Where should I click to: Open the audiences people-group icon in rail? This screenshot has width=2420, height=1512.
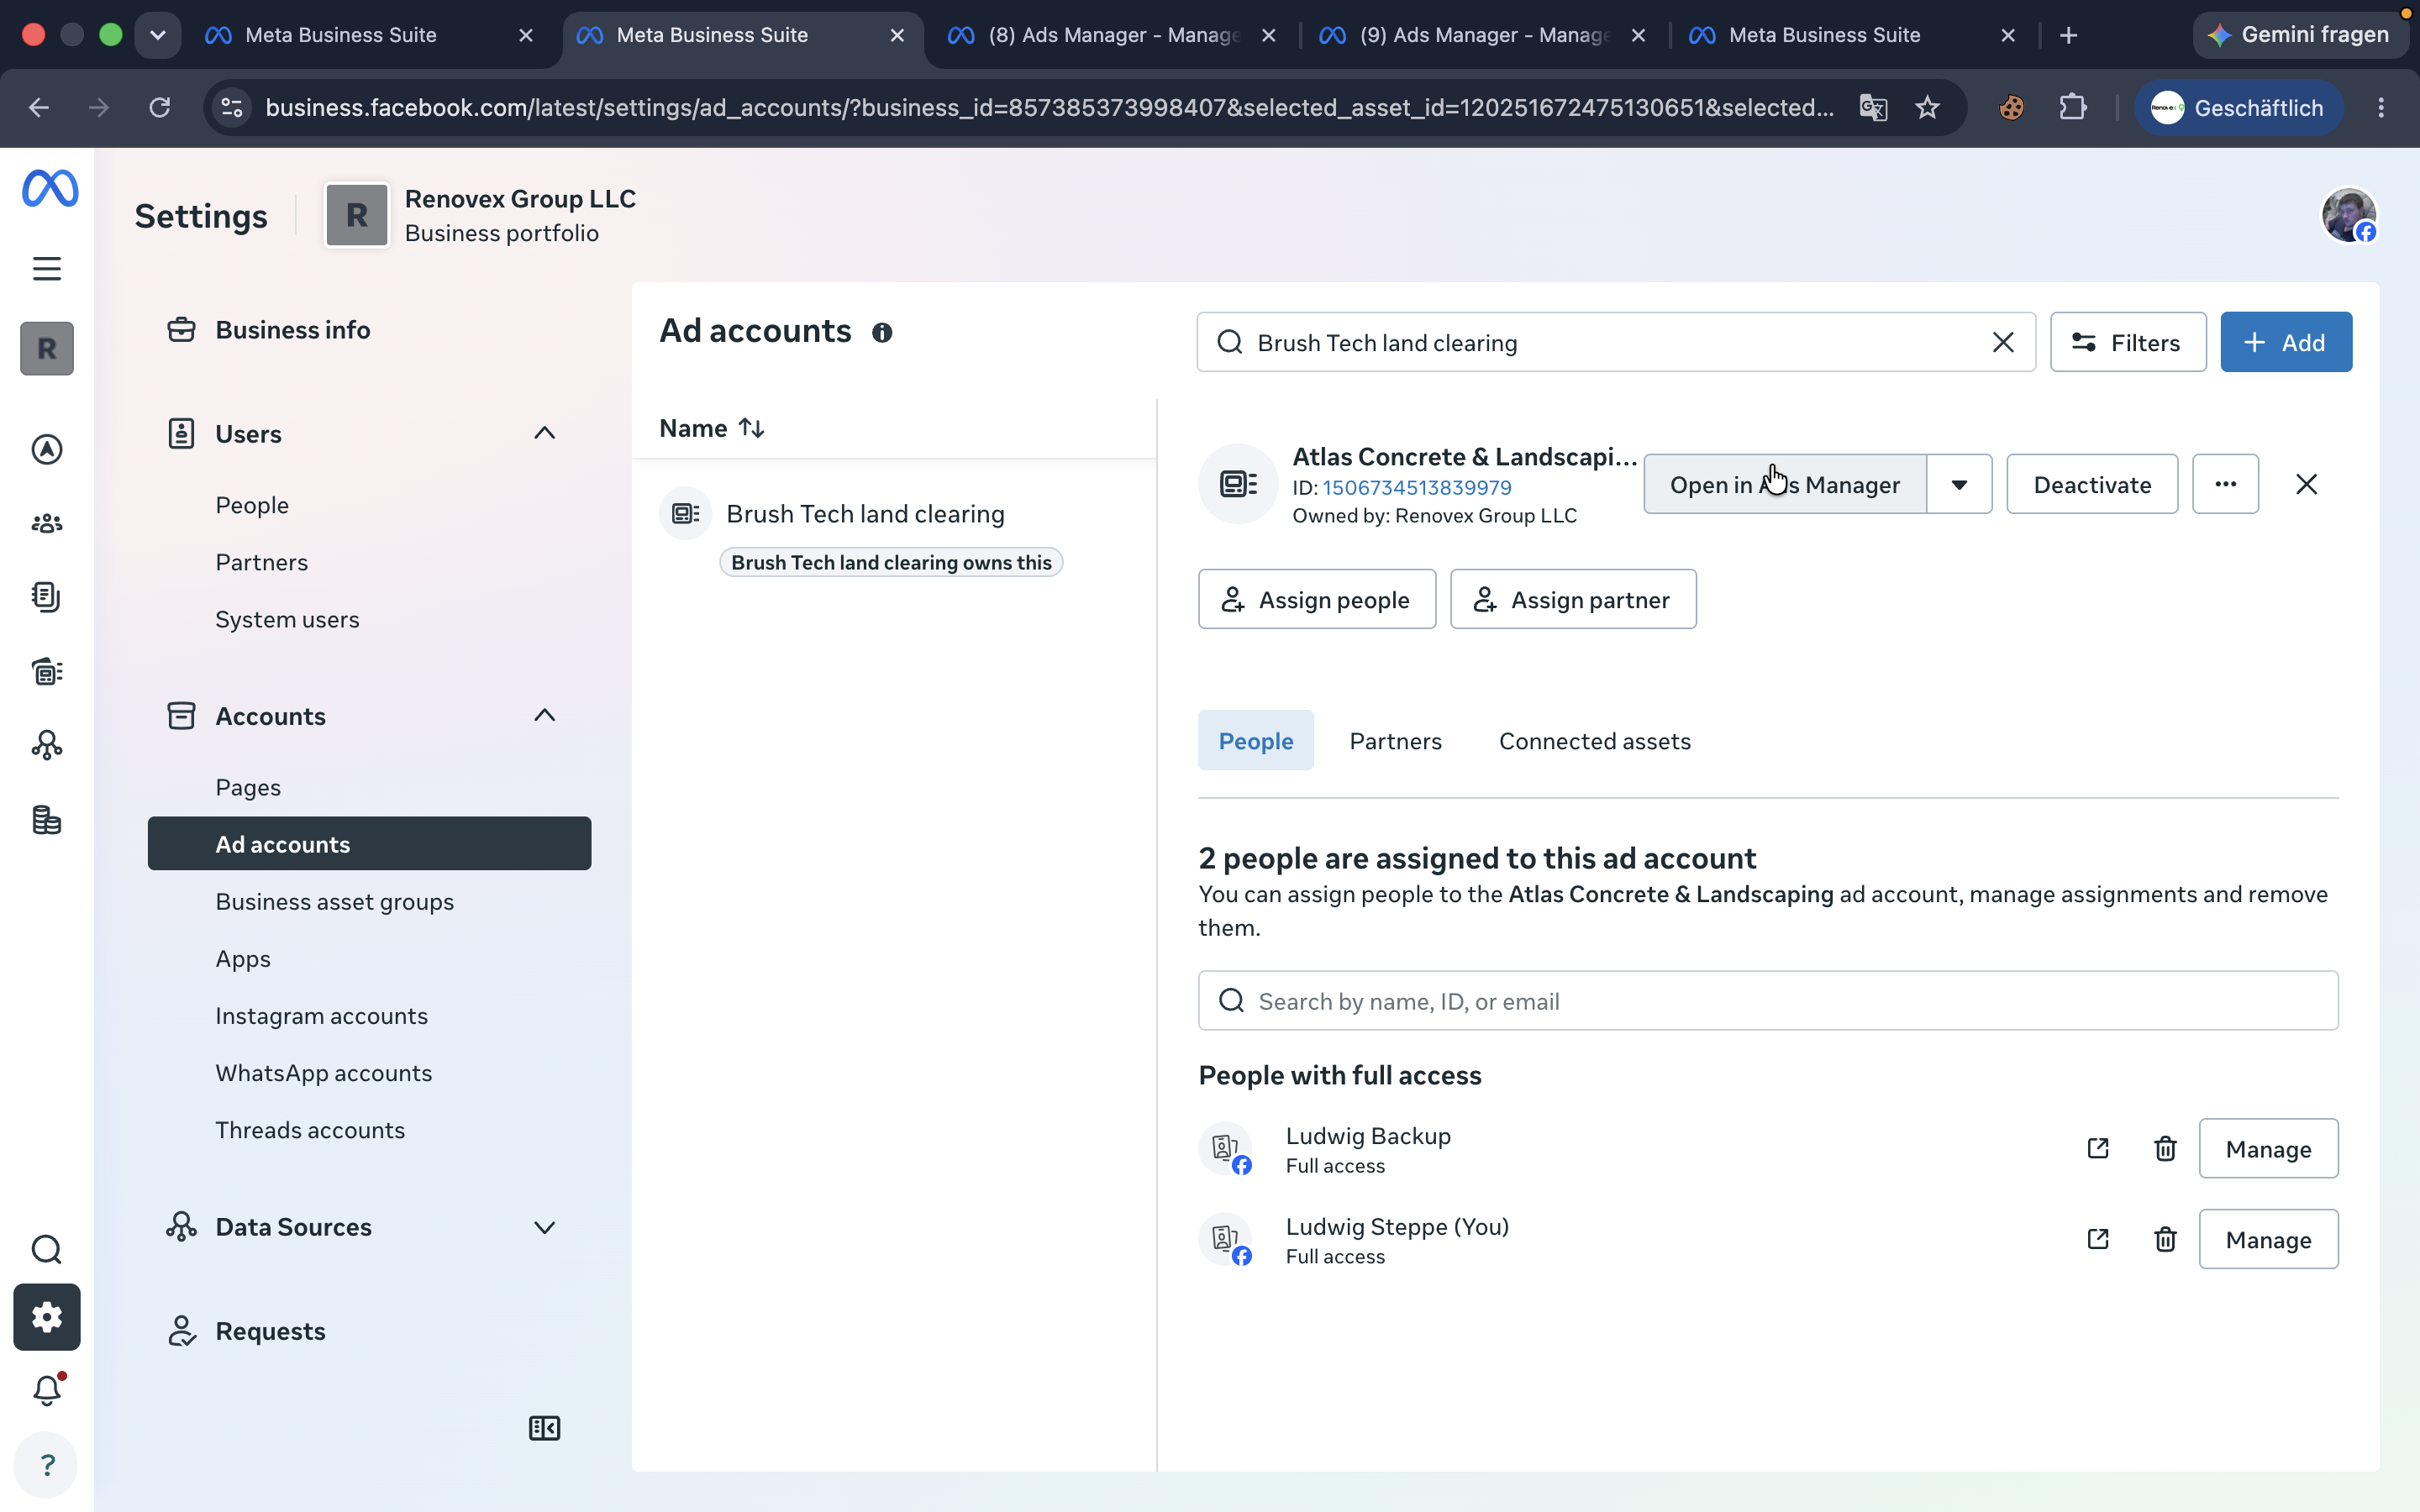tap(47, 523)
